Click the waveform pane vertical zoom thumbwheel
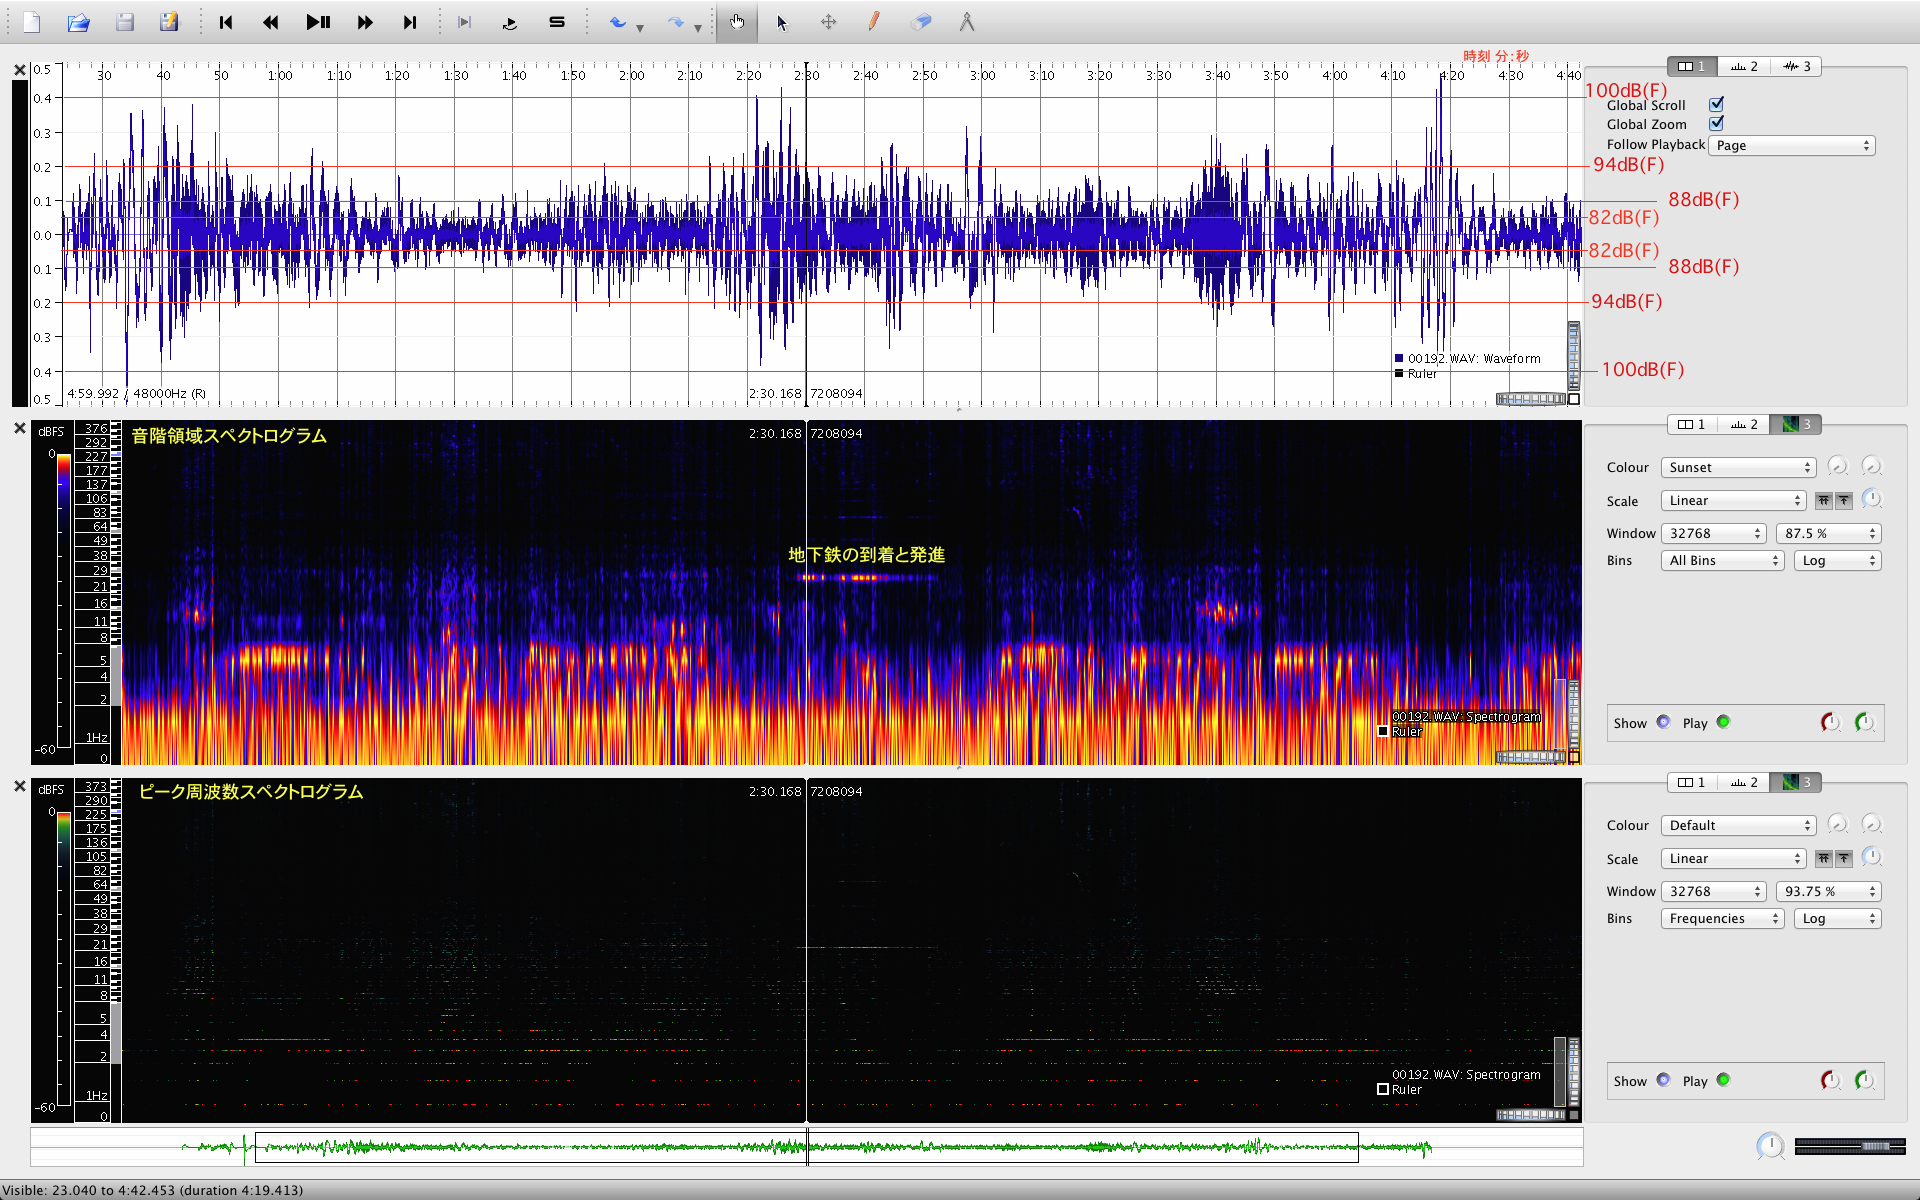 (x=1574, y=355)
